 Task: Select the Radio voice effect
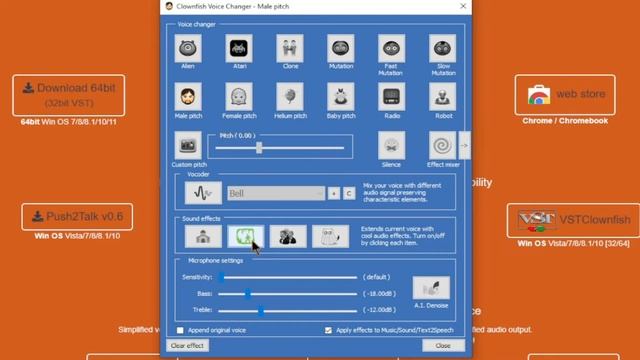tap(391, 97)
